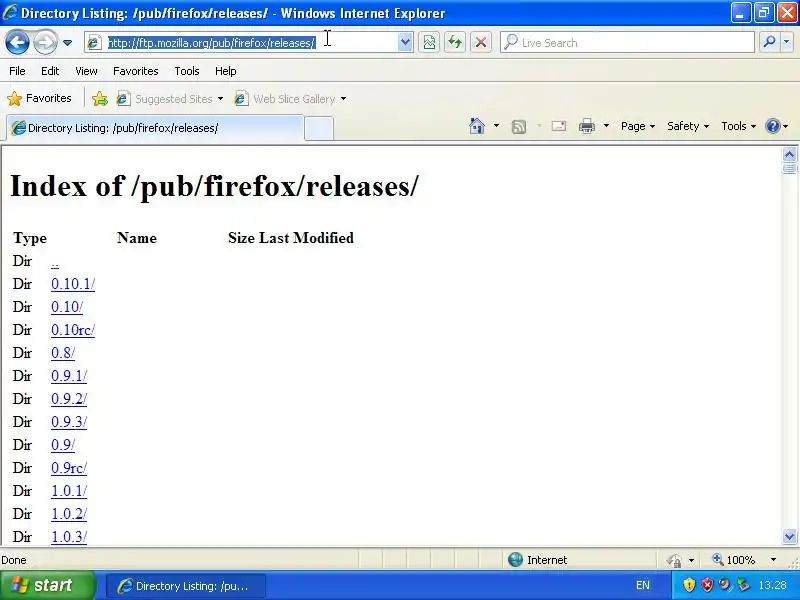Open the 1.0.3/ directory link
The width and height of the screenshot is (800, 600).
click(x=69, y=536)
